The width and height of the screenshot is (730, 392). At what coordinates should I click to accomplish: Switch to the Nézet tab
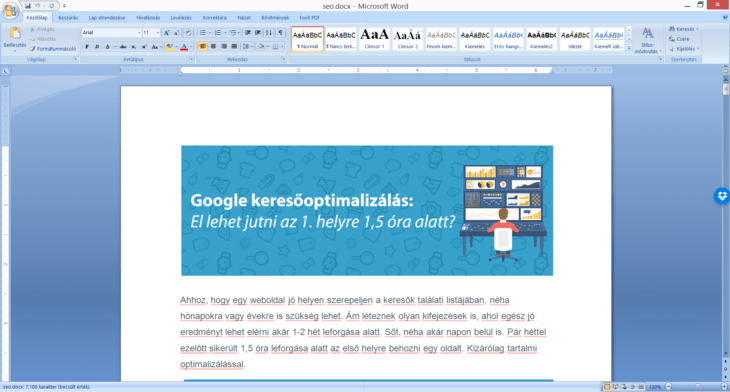pyautogui.click(x=244, y=18)
